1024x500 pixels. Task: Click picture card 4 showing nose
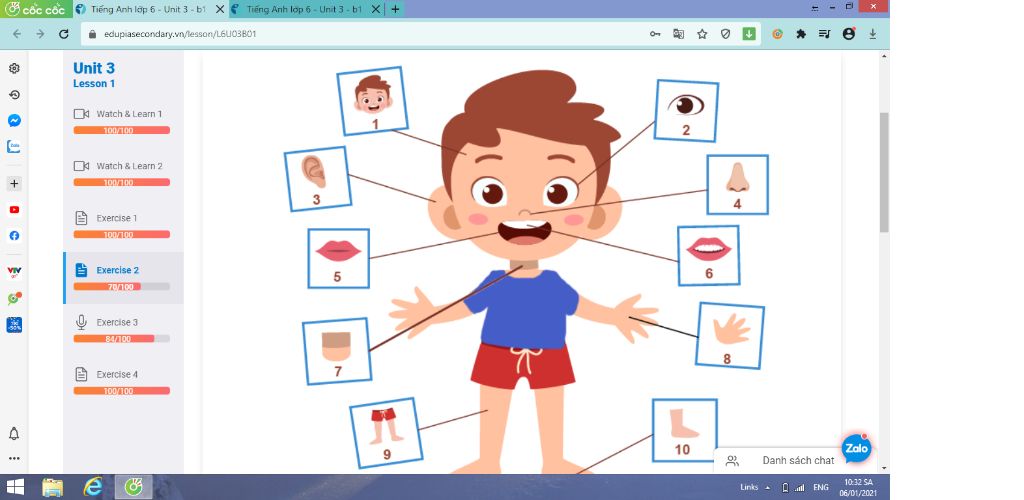737,185
